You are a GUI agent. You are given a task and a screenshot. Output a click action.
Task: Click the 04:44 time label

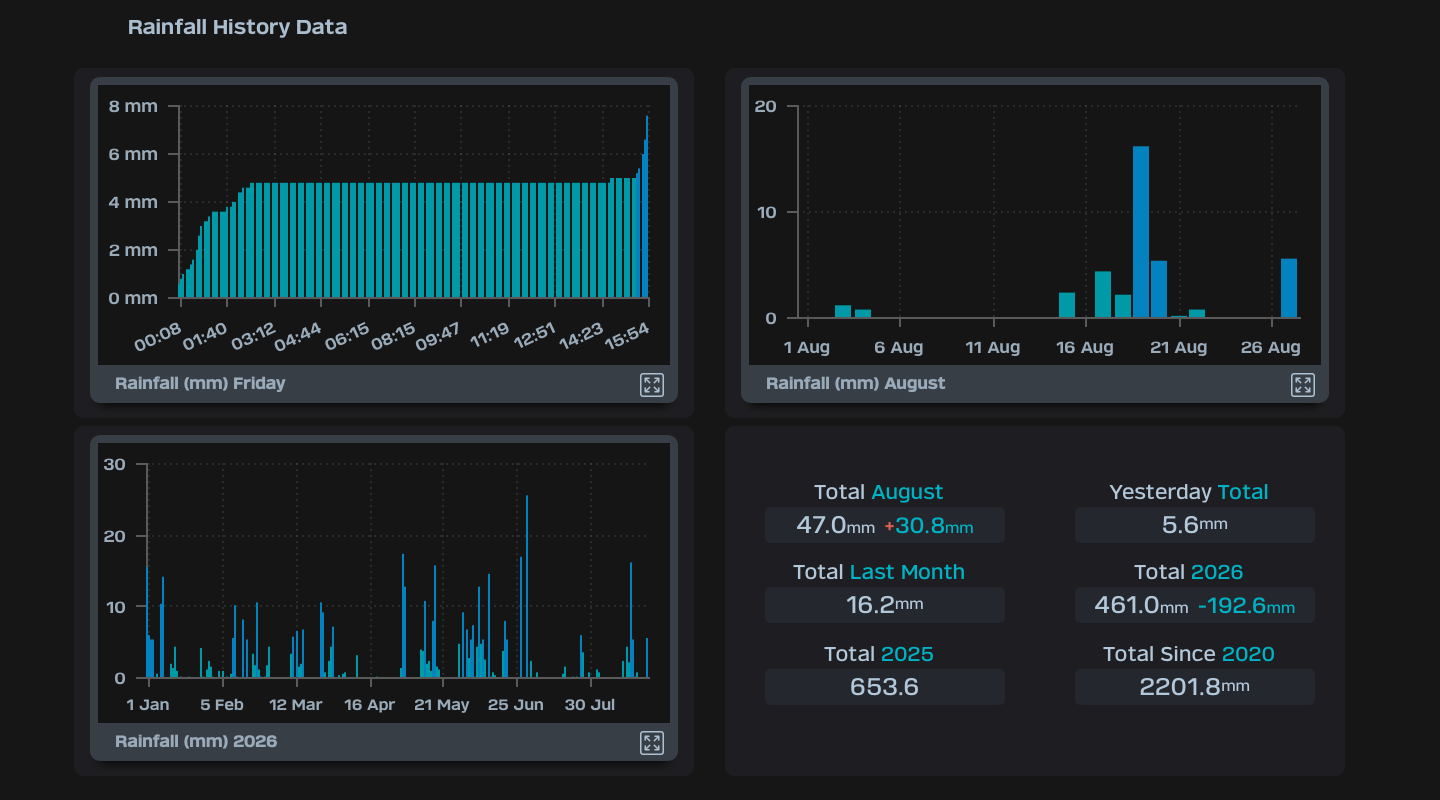298,336
